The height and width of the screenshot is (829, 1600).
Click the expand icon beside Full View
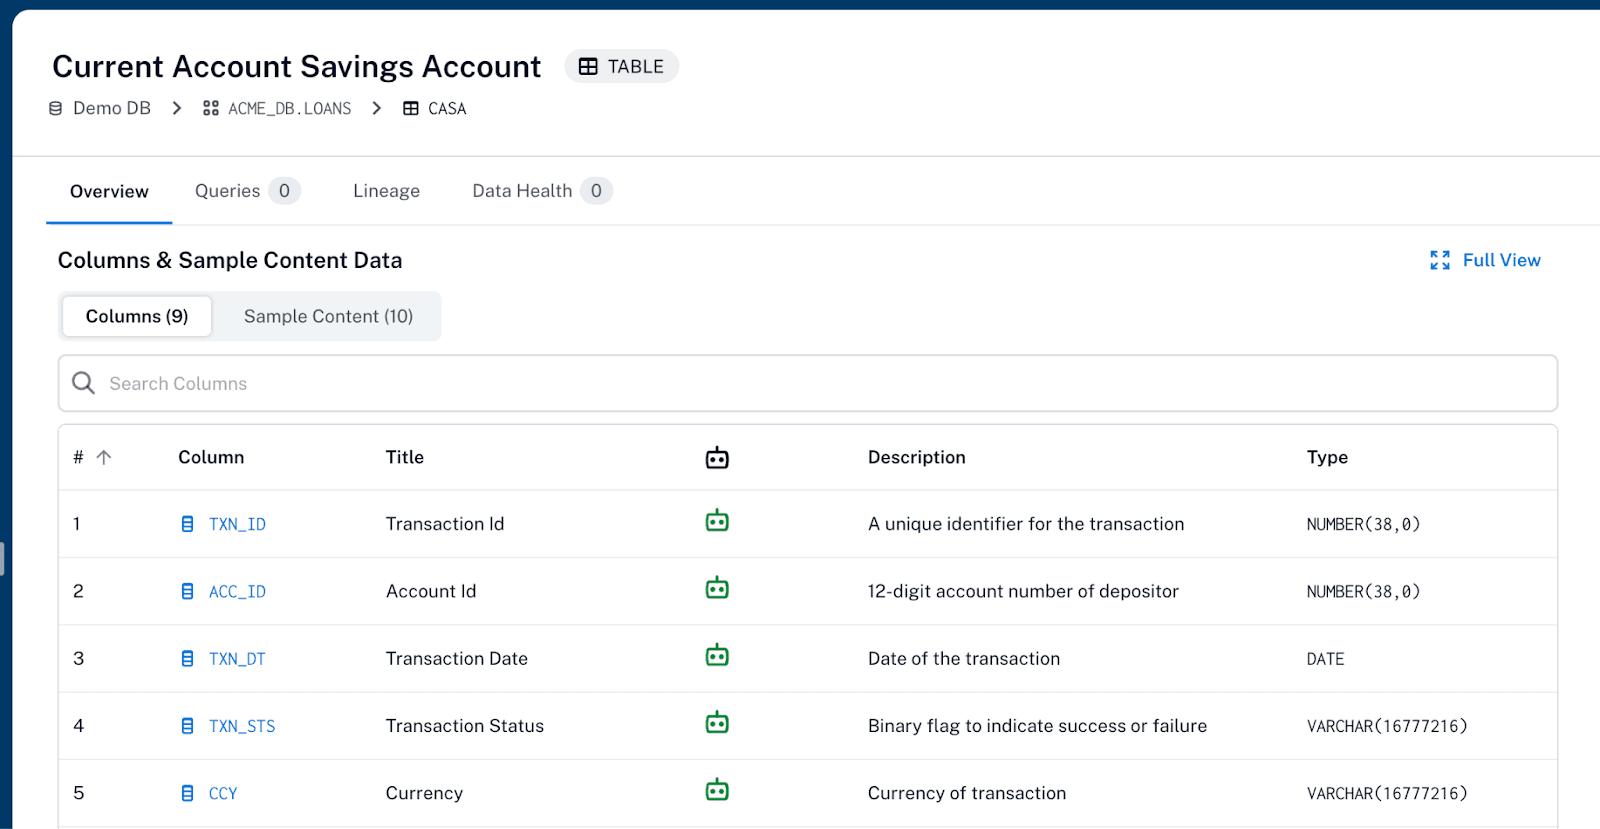click(1440, 260)
